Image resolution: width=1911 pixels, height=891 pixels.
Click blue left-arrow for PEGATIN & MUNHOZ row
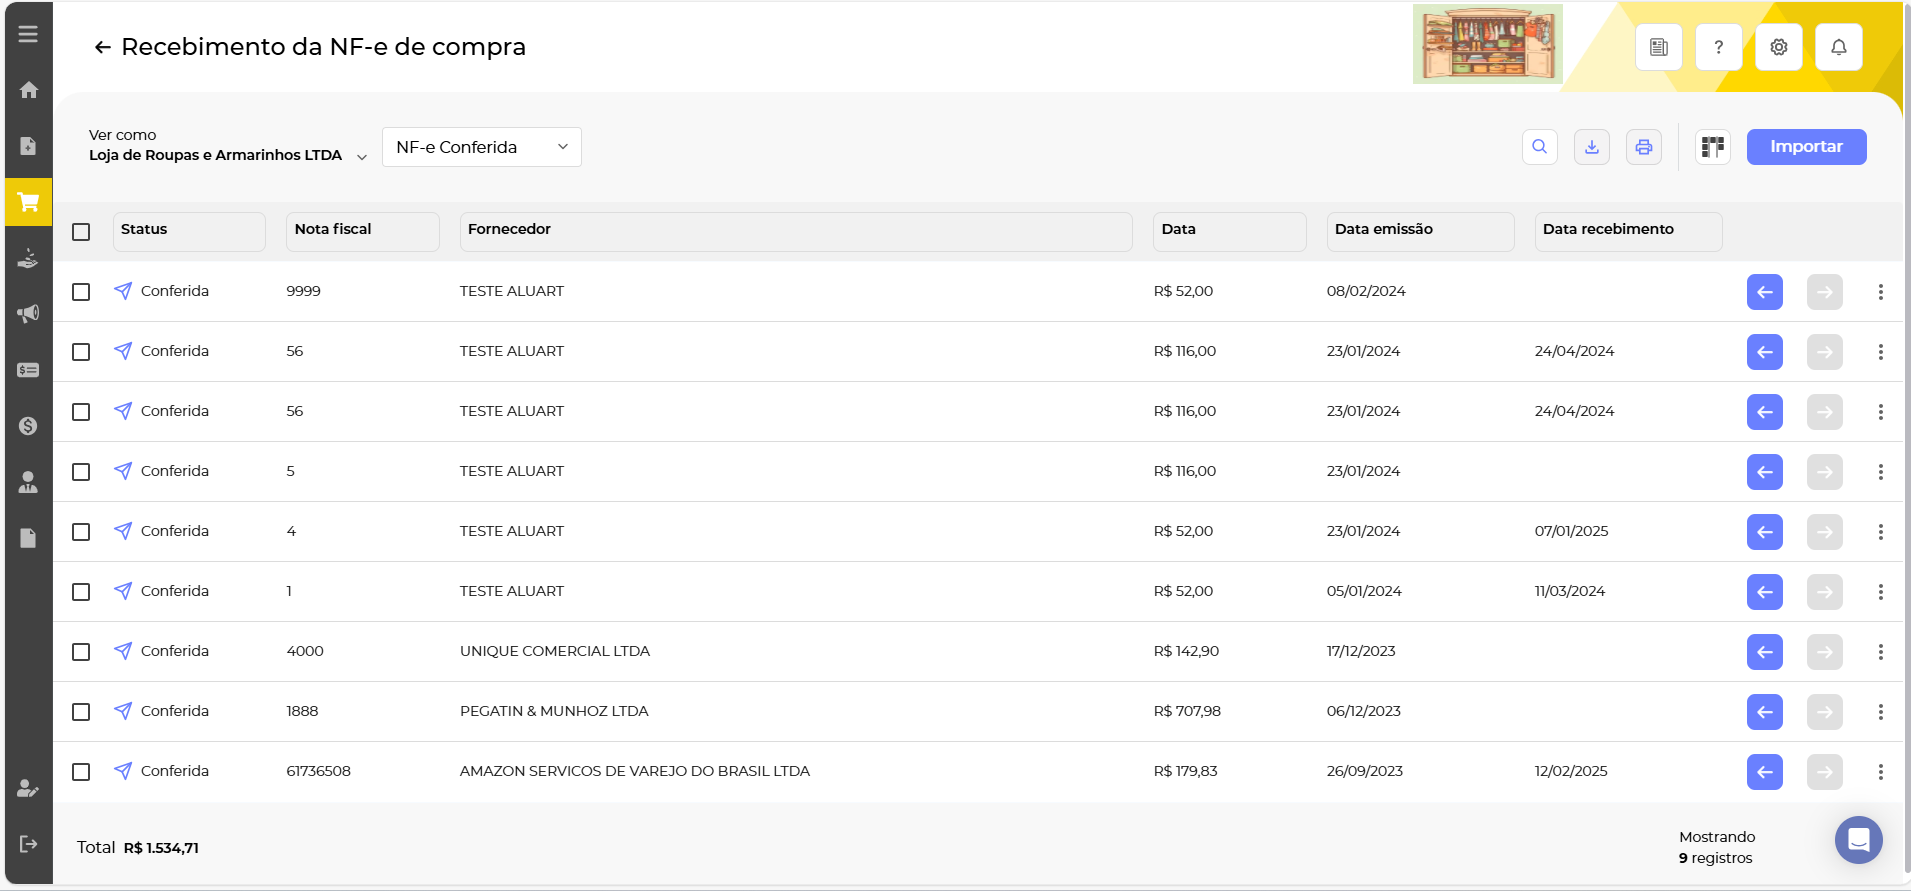[1764, 712]
